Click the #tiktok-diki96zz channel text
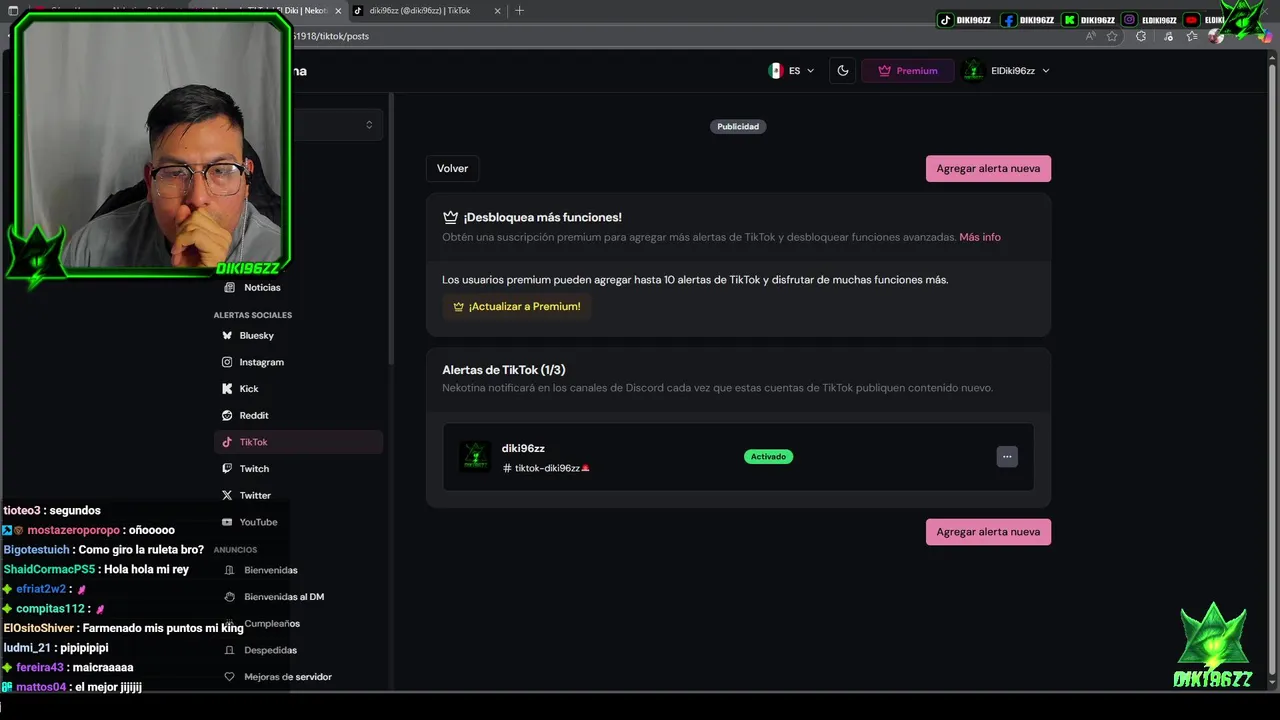This screenshot has height=720, width=1280. pyautogui.click(x=546, y=468)
